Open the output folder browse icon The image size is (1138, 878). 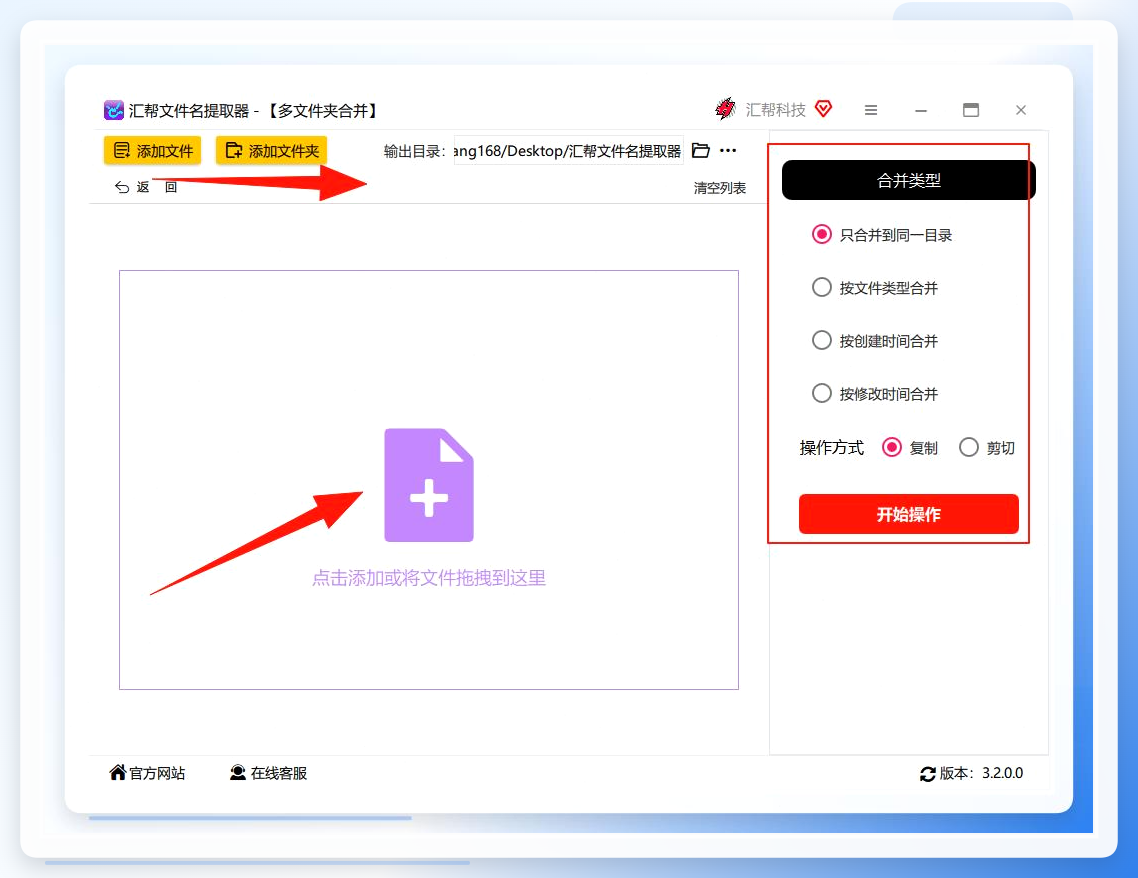click(700, 151)
